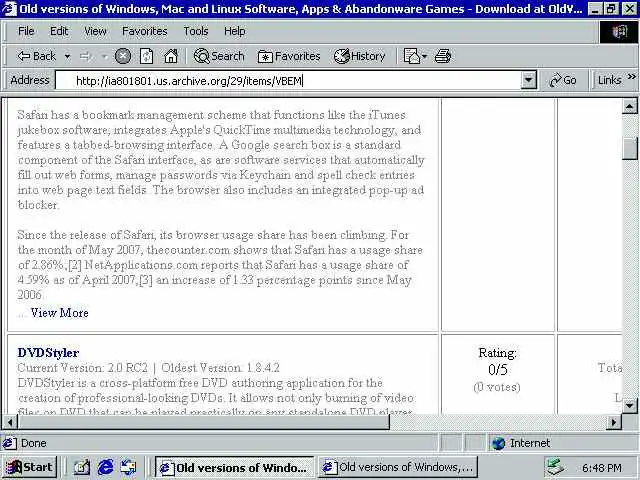The image size is (640, 480).
Task: Click the title bar IE page icon
Action: [9, 9]
